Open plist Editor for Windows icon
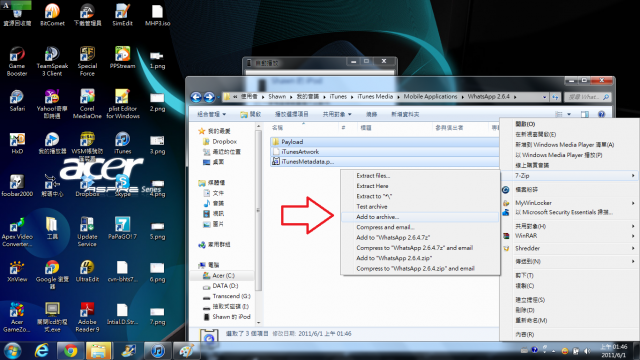This screenshot has height=360, width=640. tap(122, 104)
